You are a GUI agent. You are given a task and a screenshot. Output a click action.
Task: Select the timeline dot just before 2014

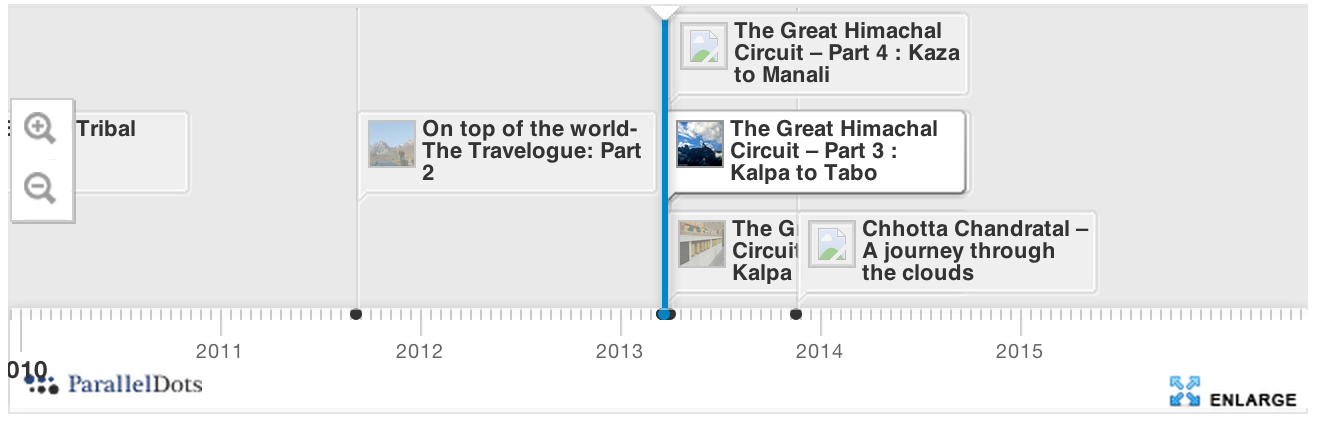[796, 315]
